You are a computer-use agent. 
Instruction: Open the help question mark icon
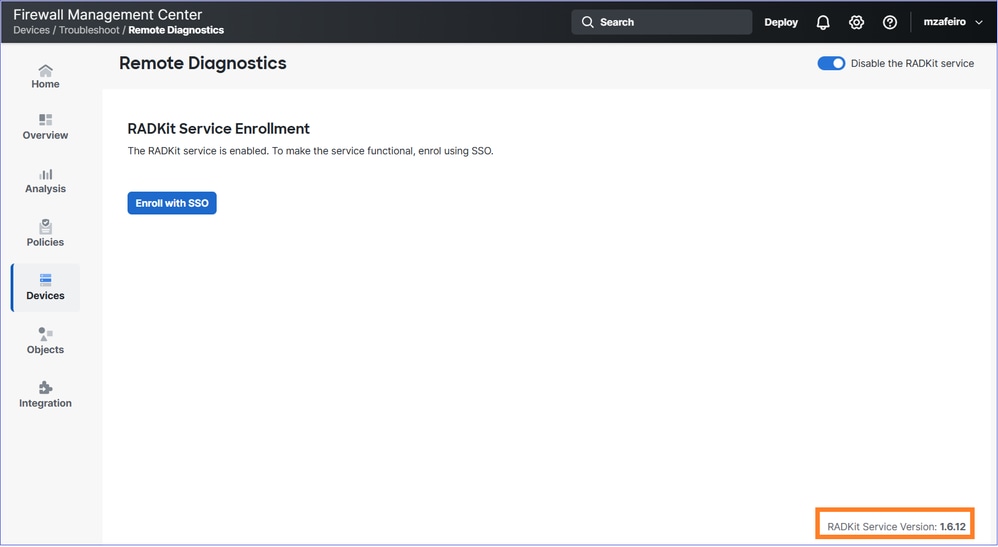[x=890, y=22]
